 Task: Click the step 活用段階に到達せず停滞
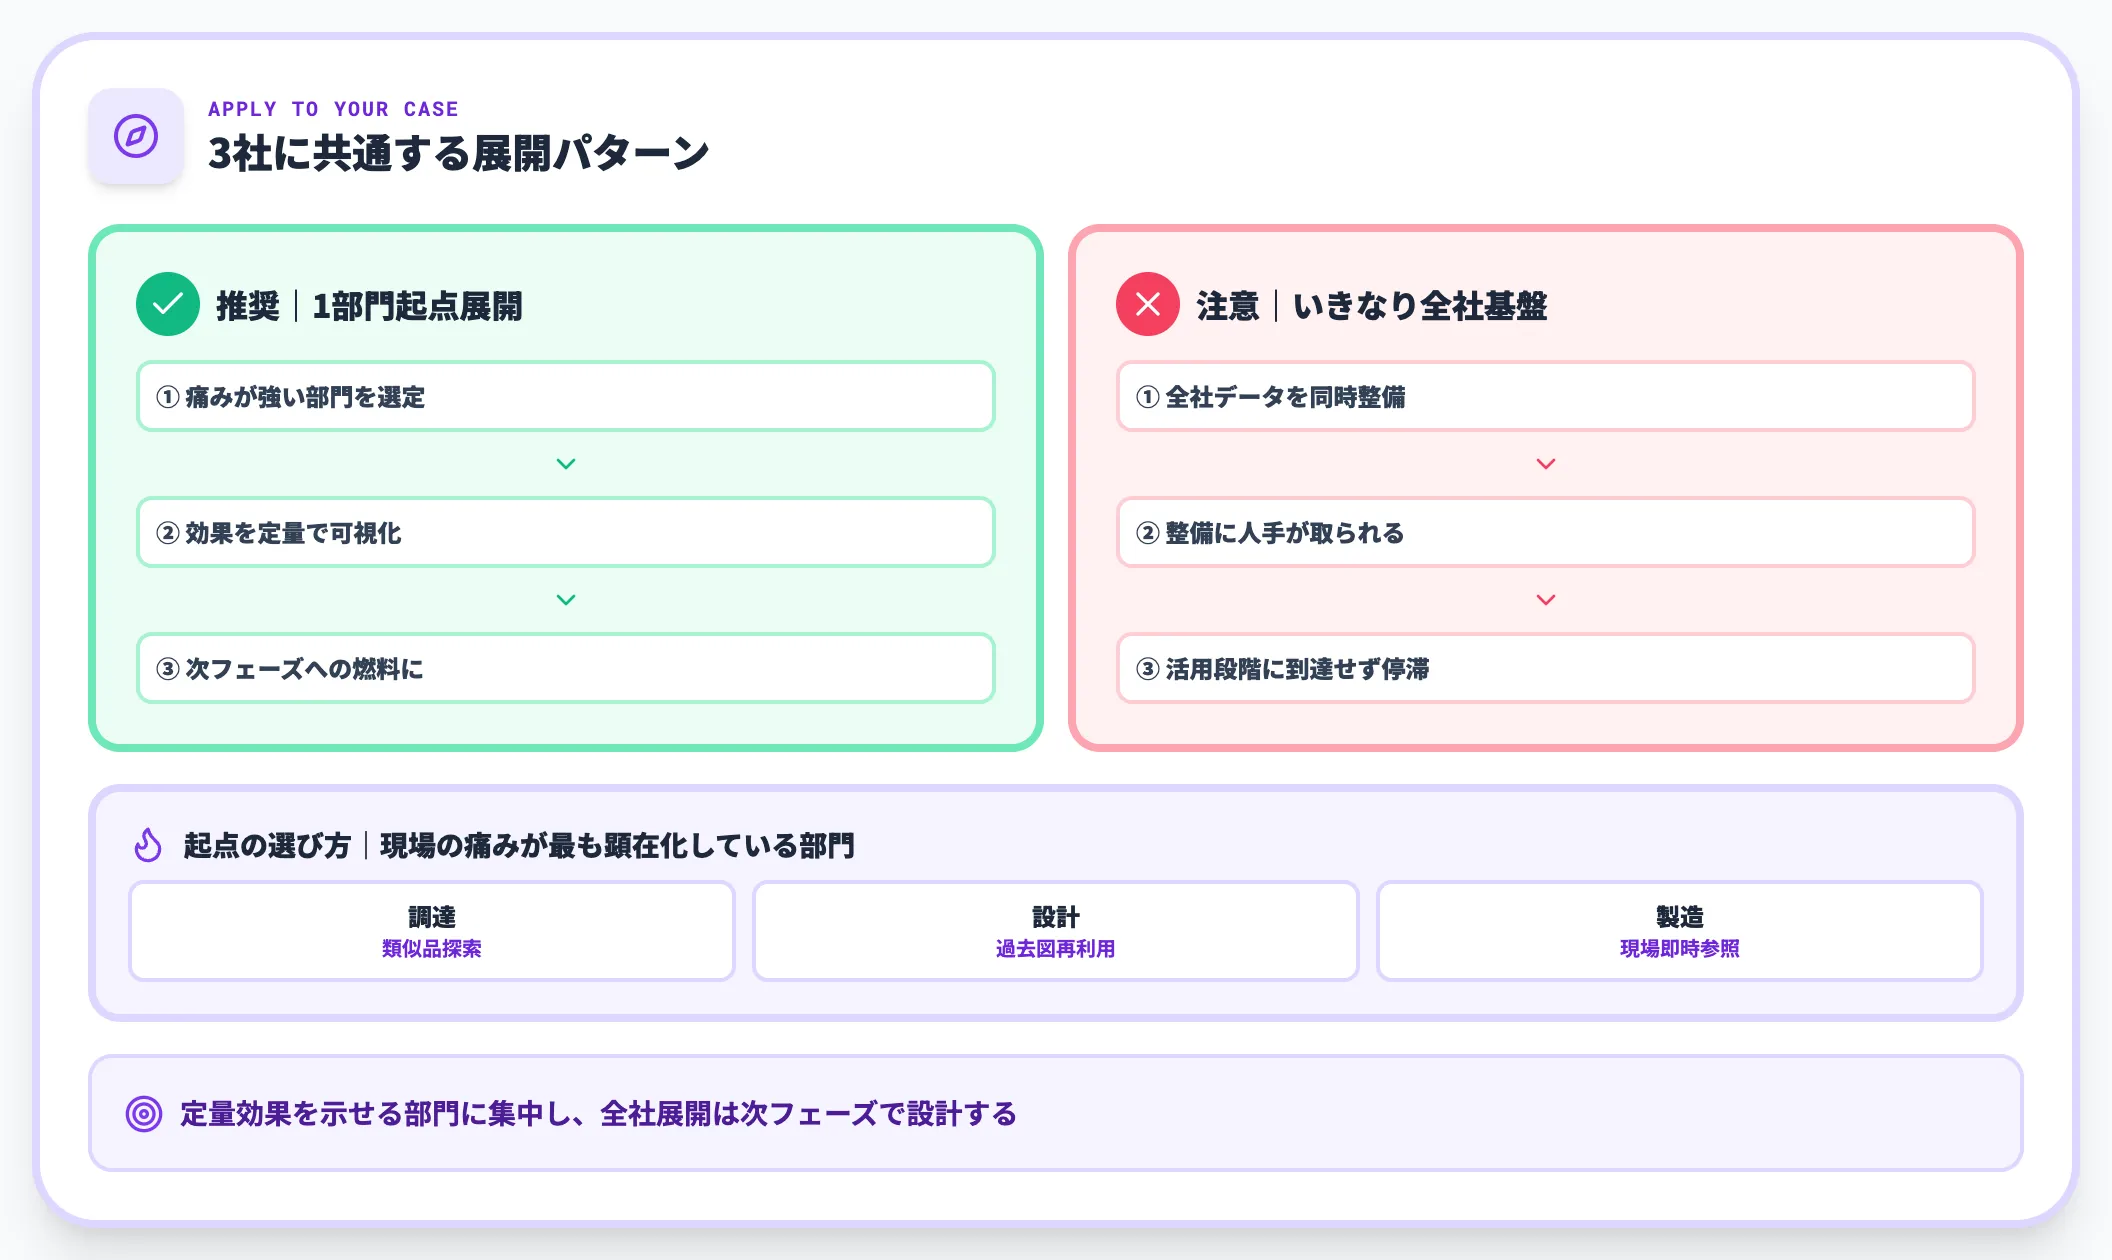point(1546,669)
